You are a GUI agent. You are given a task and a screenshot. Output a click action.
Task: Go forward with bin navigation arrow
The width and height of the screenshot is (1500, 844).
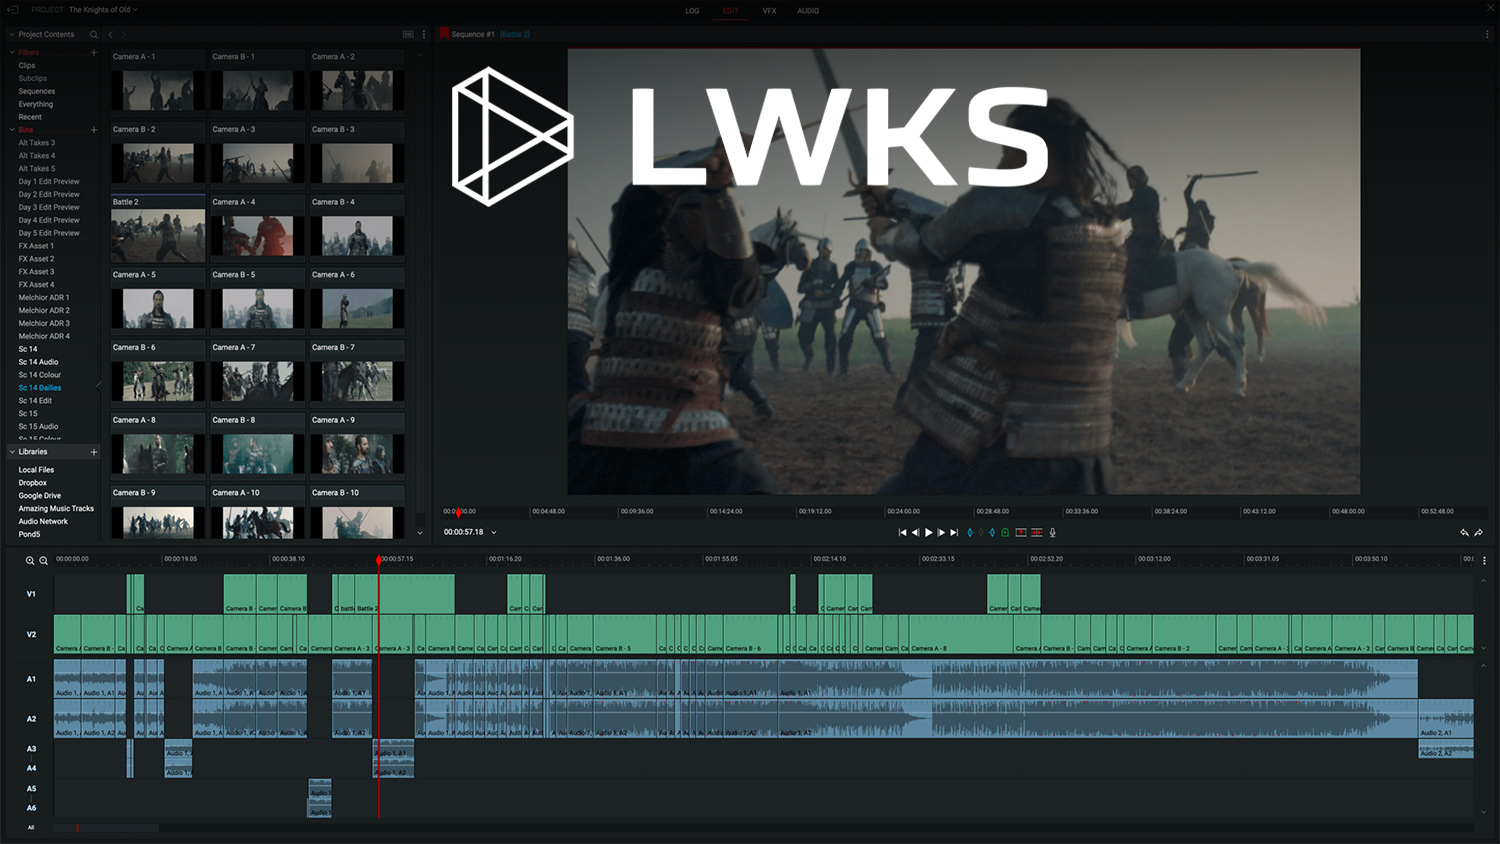coord(123,34)
